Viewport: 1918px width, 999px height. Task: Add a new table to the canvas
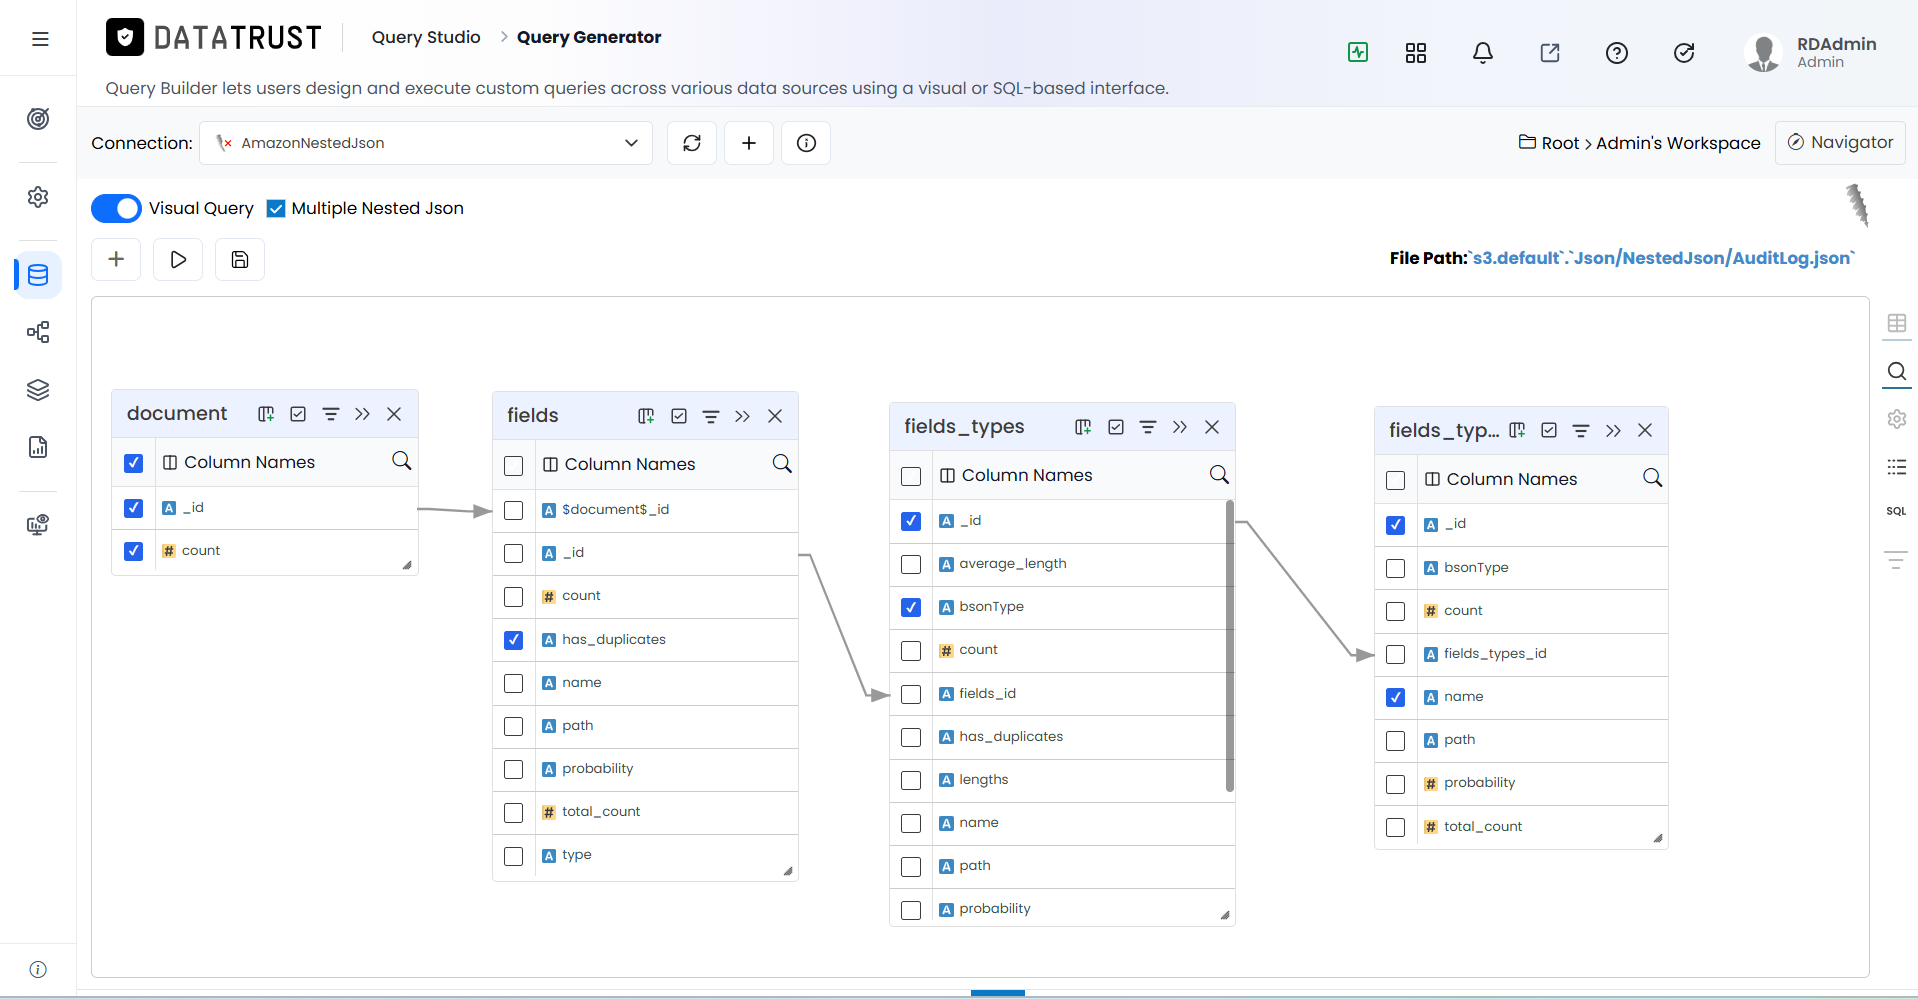point(116,259)
